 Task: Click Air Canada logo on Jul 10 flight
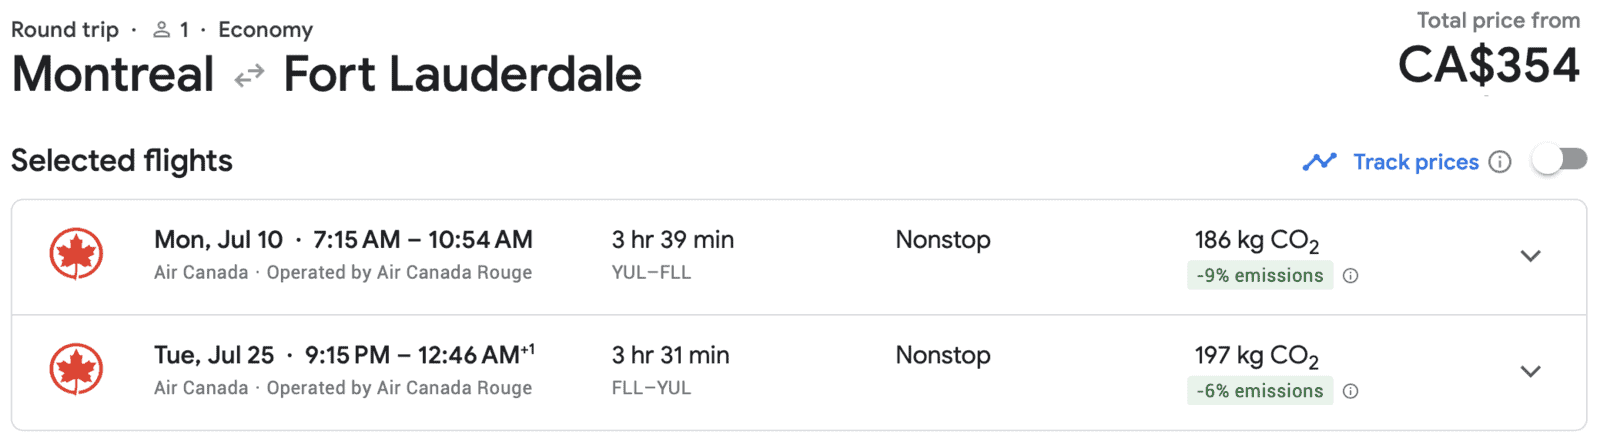point(76,254)
